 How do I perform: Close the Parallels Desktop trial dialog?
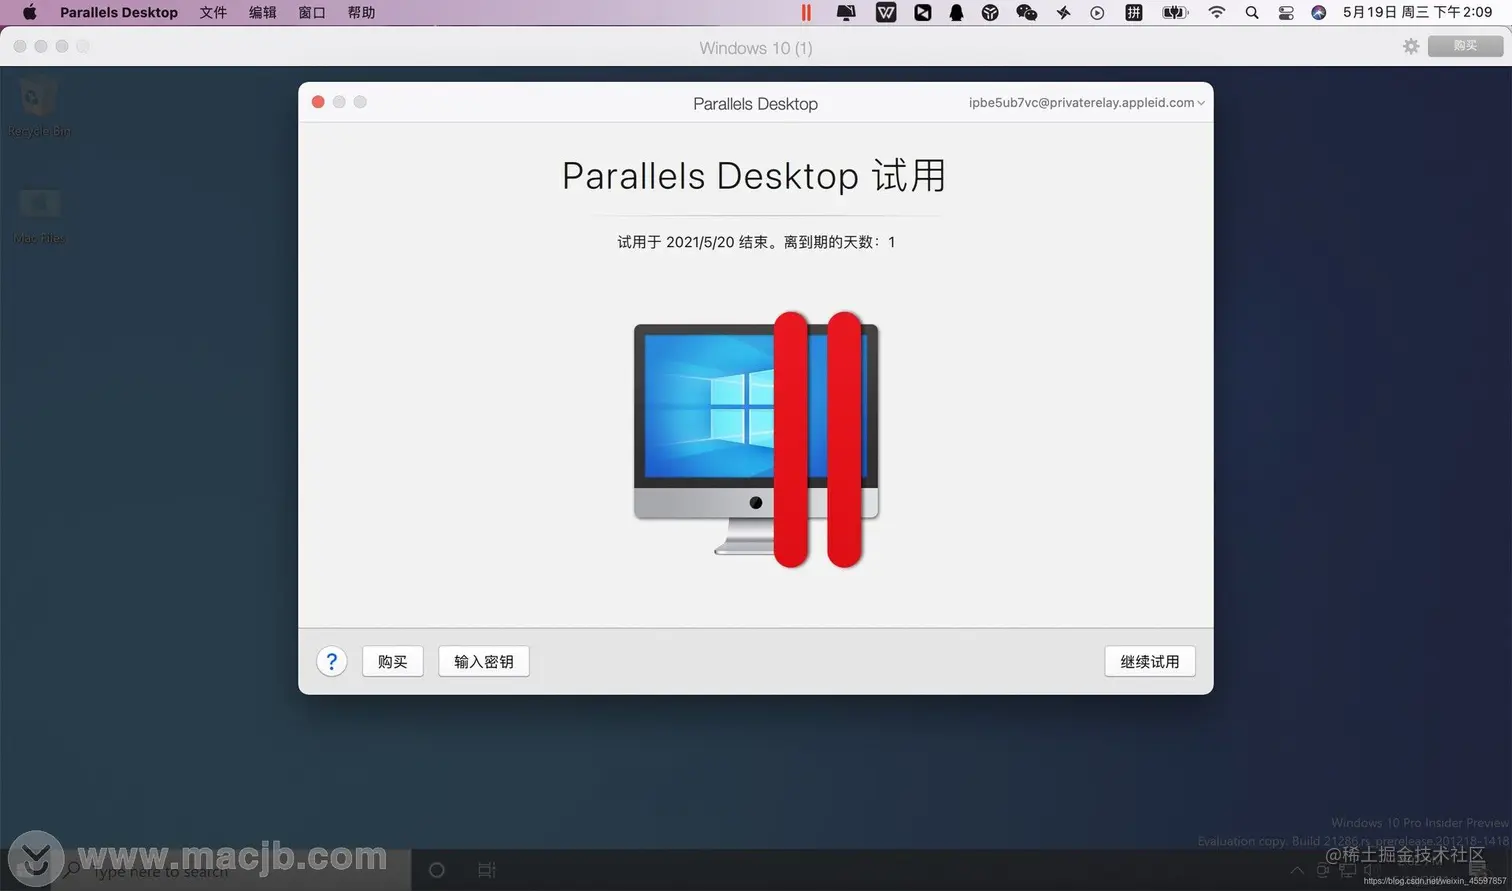(x=318, y=102)
